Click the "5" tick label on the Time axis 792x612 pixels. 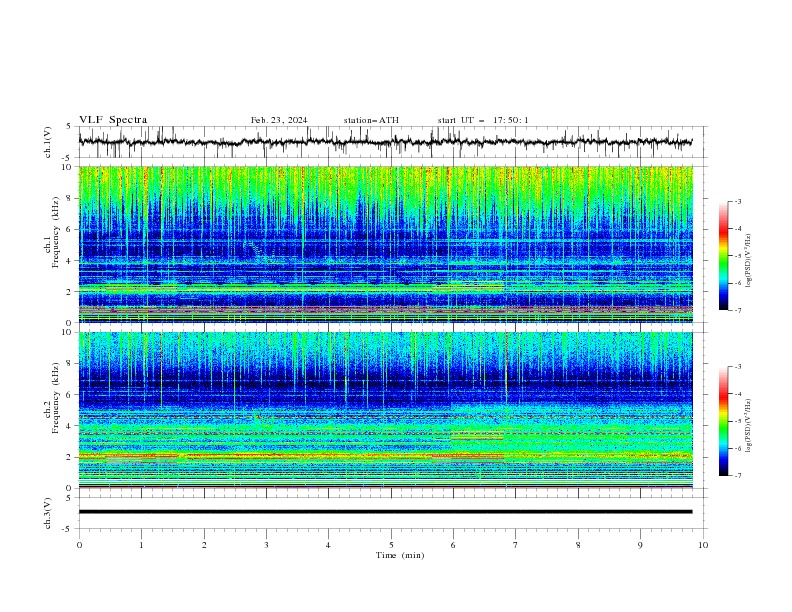coord(391,545)
